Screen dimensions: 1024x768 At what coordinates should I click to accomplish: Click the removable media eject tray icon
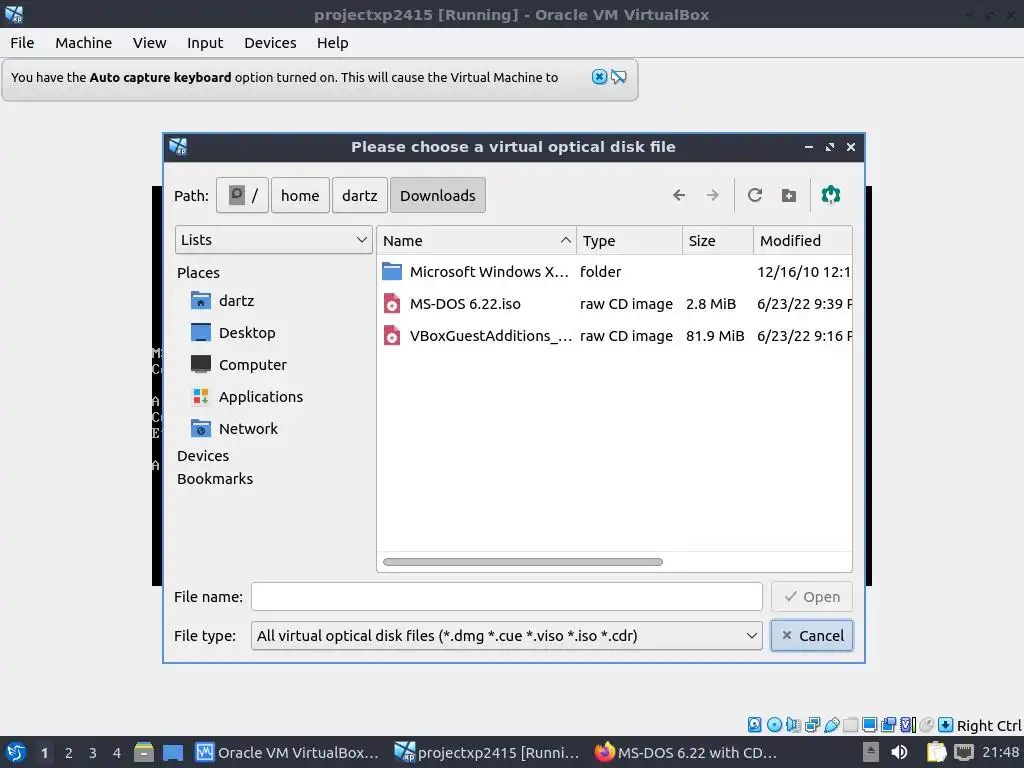click(x=871, y=752)
